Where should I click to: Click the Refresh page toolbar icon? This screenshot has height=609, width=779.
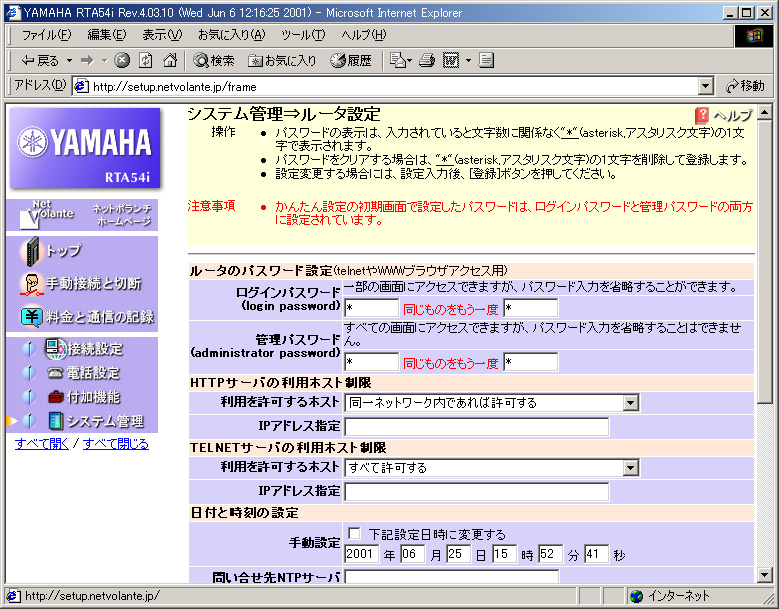(145, 60)
